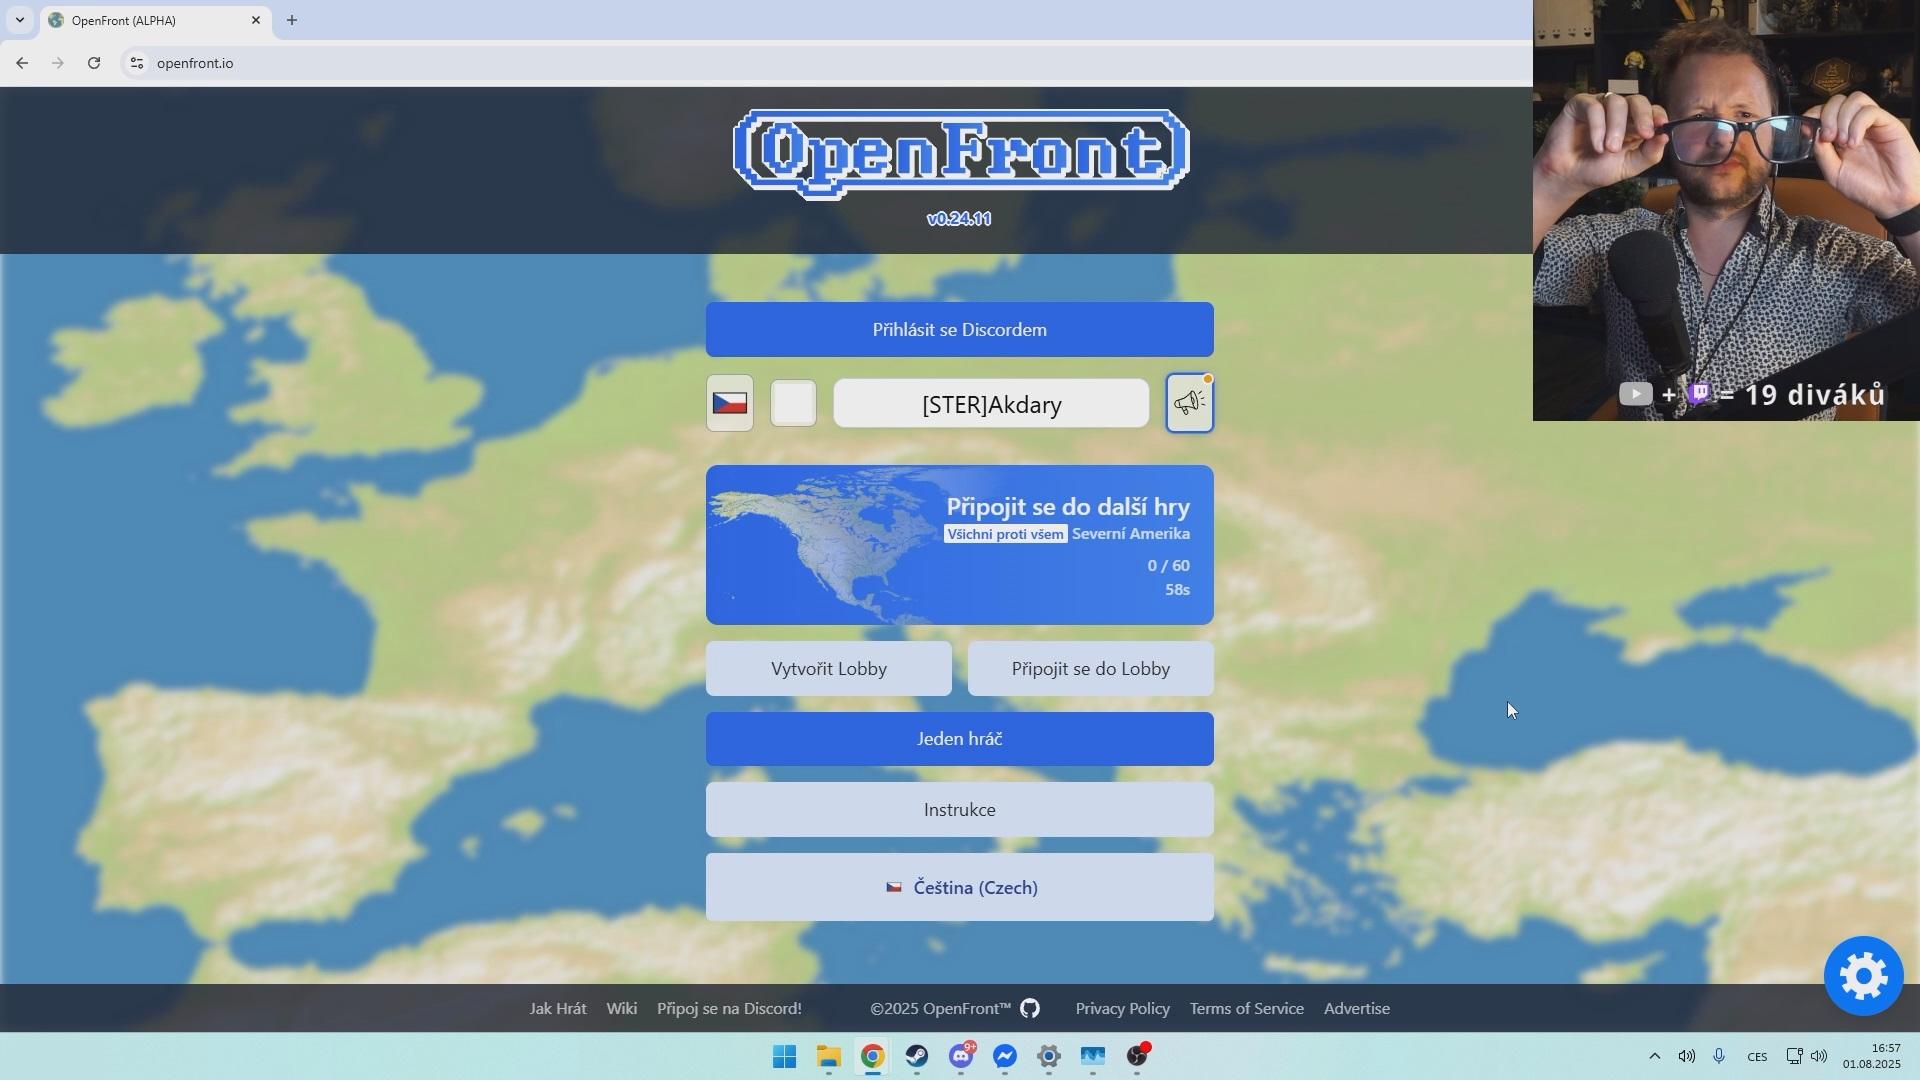Screen dimensions: 1920x1080
Task: Open the megaphone news button
Action: (x=1189, y=403)
